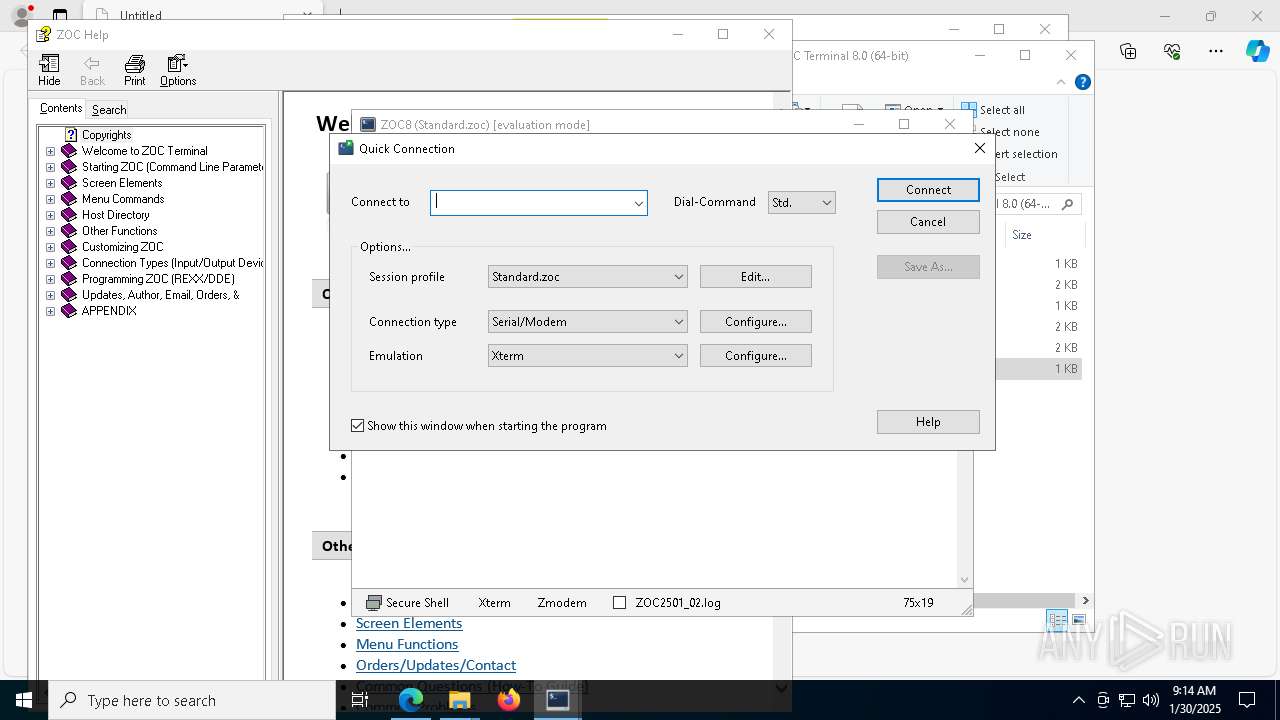Image resolution: width=1280 pixels, height=720 pixels.
Task: Select Host Directory in the help tree
Action: tap(116, 215)
